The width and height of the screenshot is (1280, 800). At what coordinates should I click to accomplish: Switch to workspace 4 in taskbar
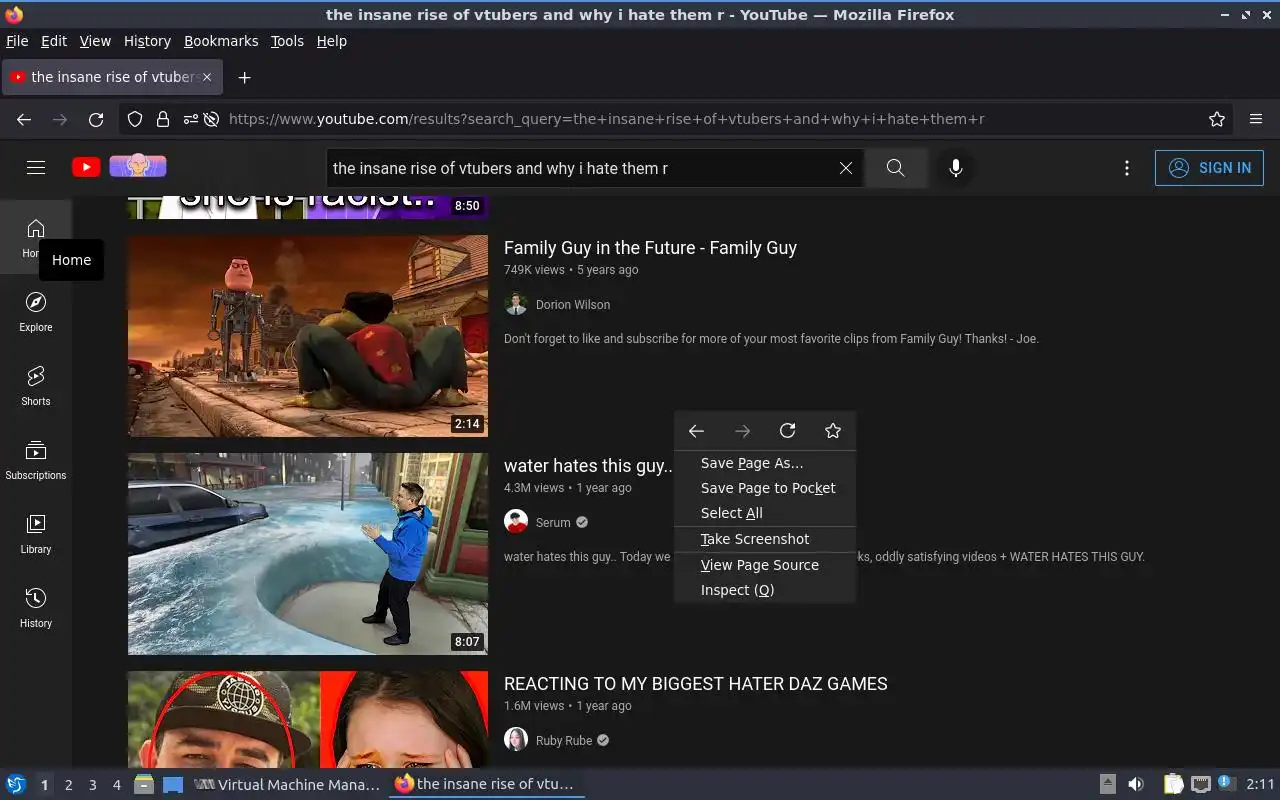[x=116, y=785]
